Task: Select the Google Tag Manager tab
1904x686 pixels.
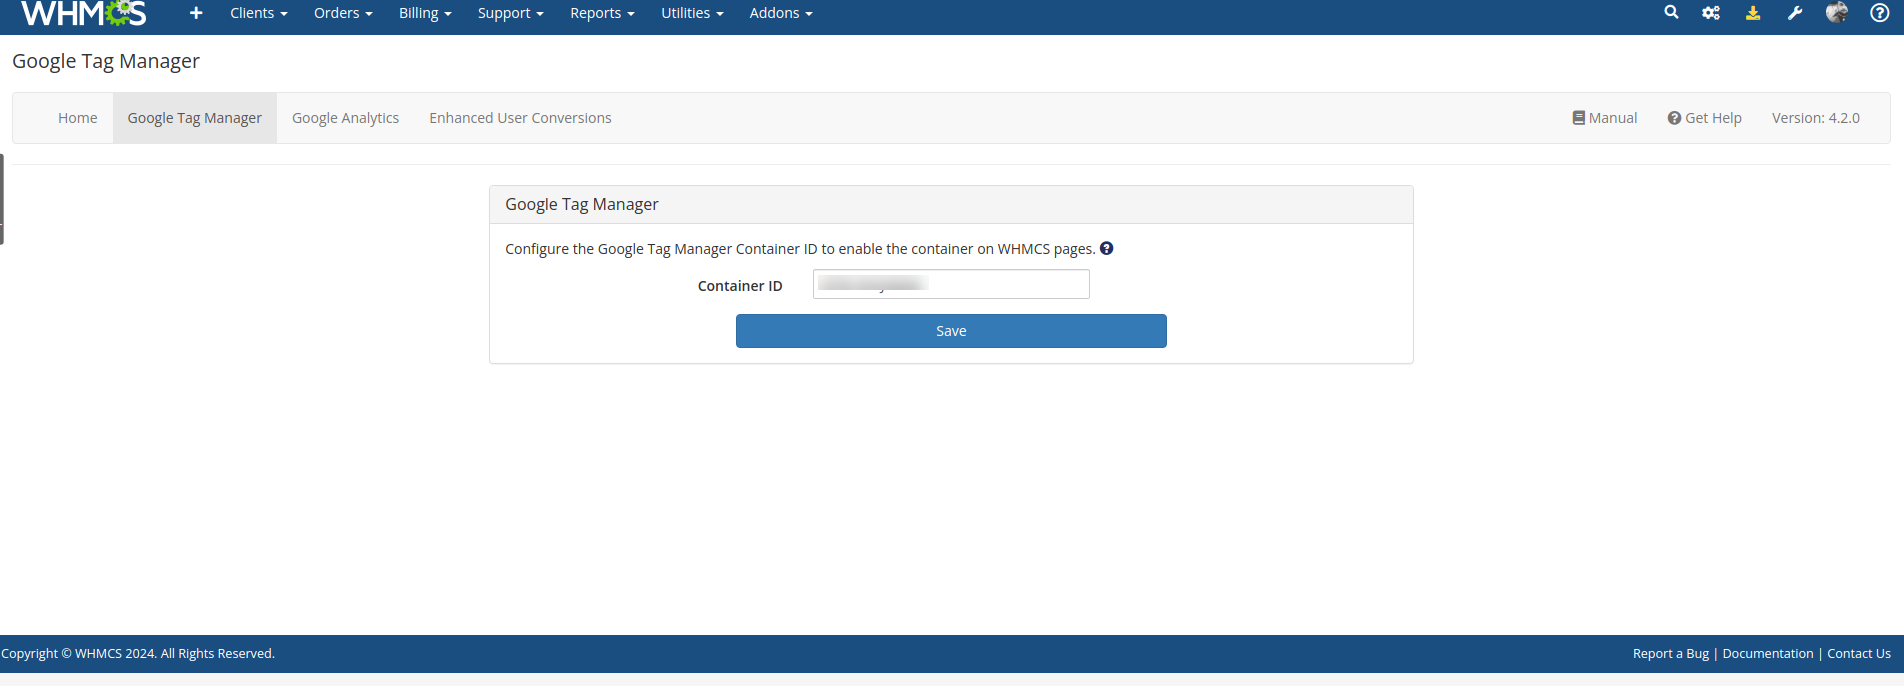Action: pos(195,118)
